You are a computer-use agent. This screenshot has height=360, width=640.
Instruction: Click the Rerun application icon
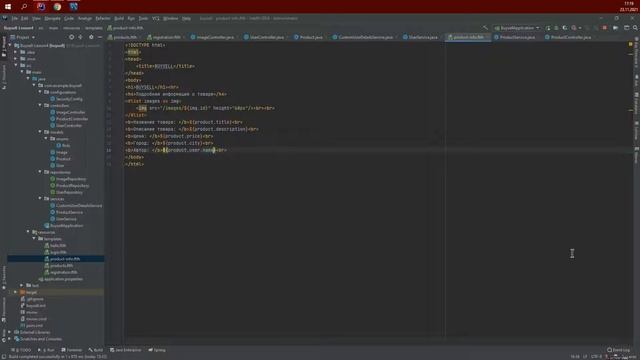pyautogui.click(x=548, y=28)
